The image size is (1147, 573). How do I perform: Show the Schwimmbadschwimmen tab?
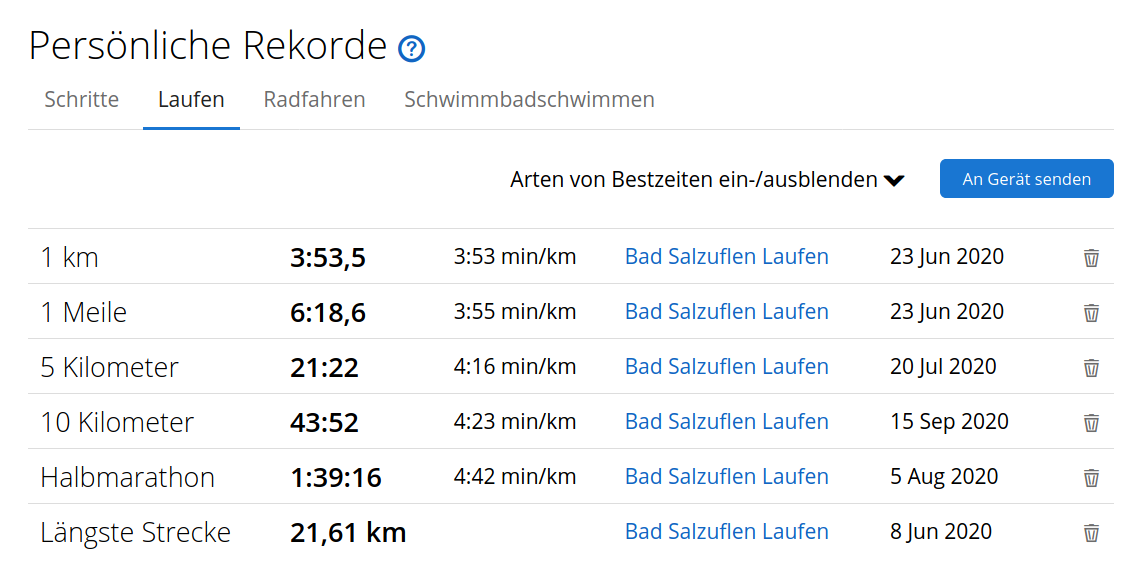(529, 100)
